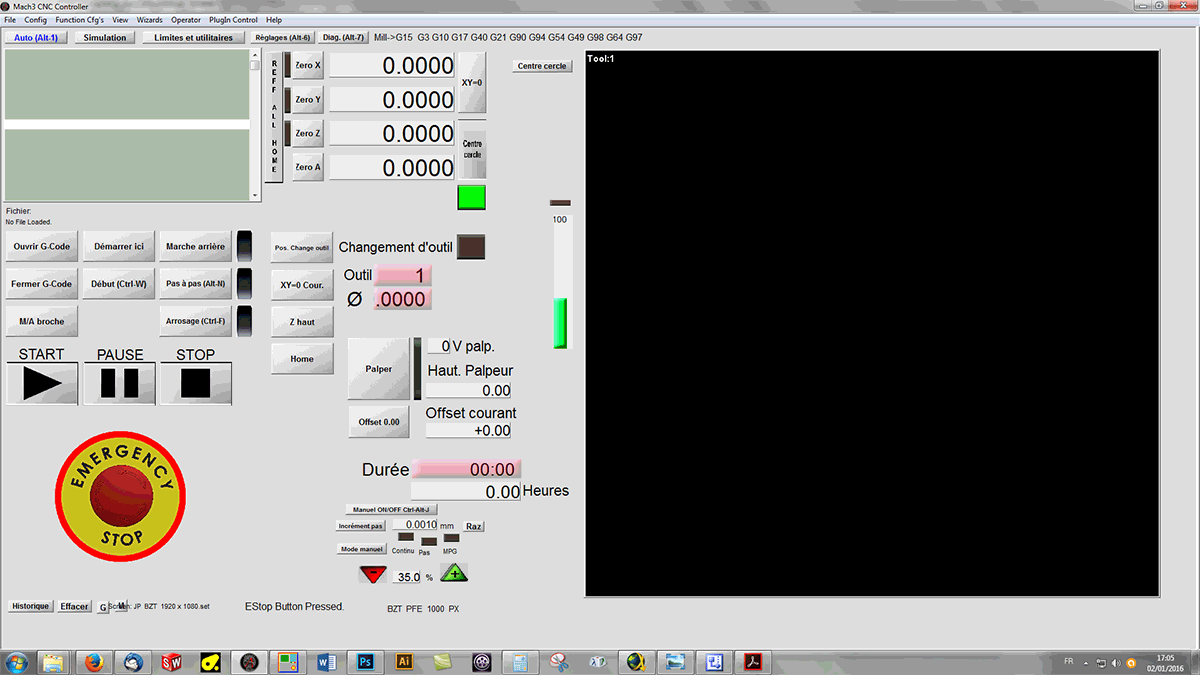This screenshot has height=675, width=1200.
Task: Toggle the Arrosage coolant indicator LED
Action: [x=244, y=321]
